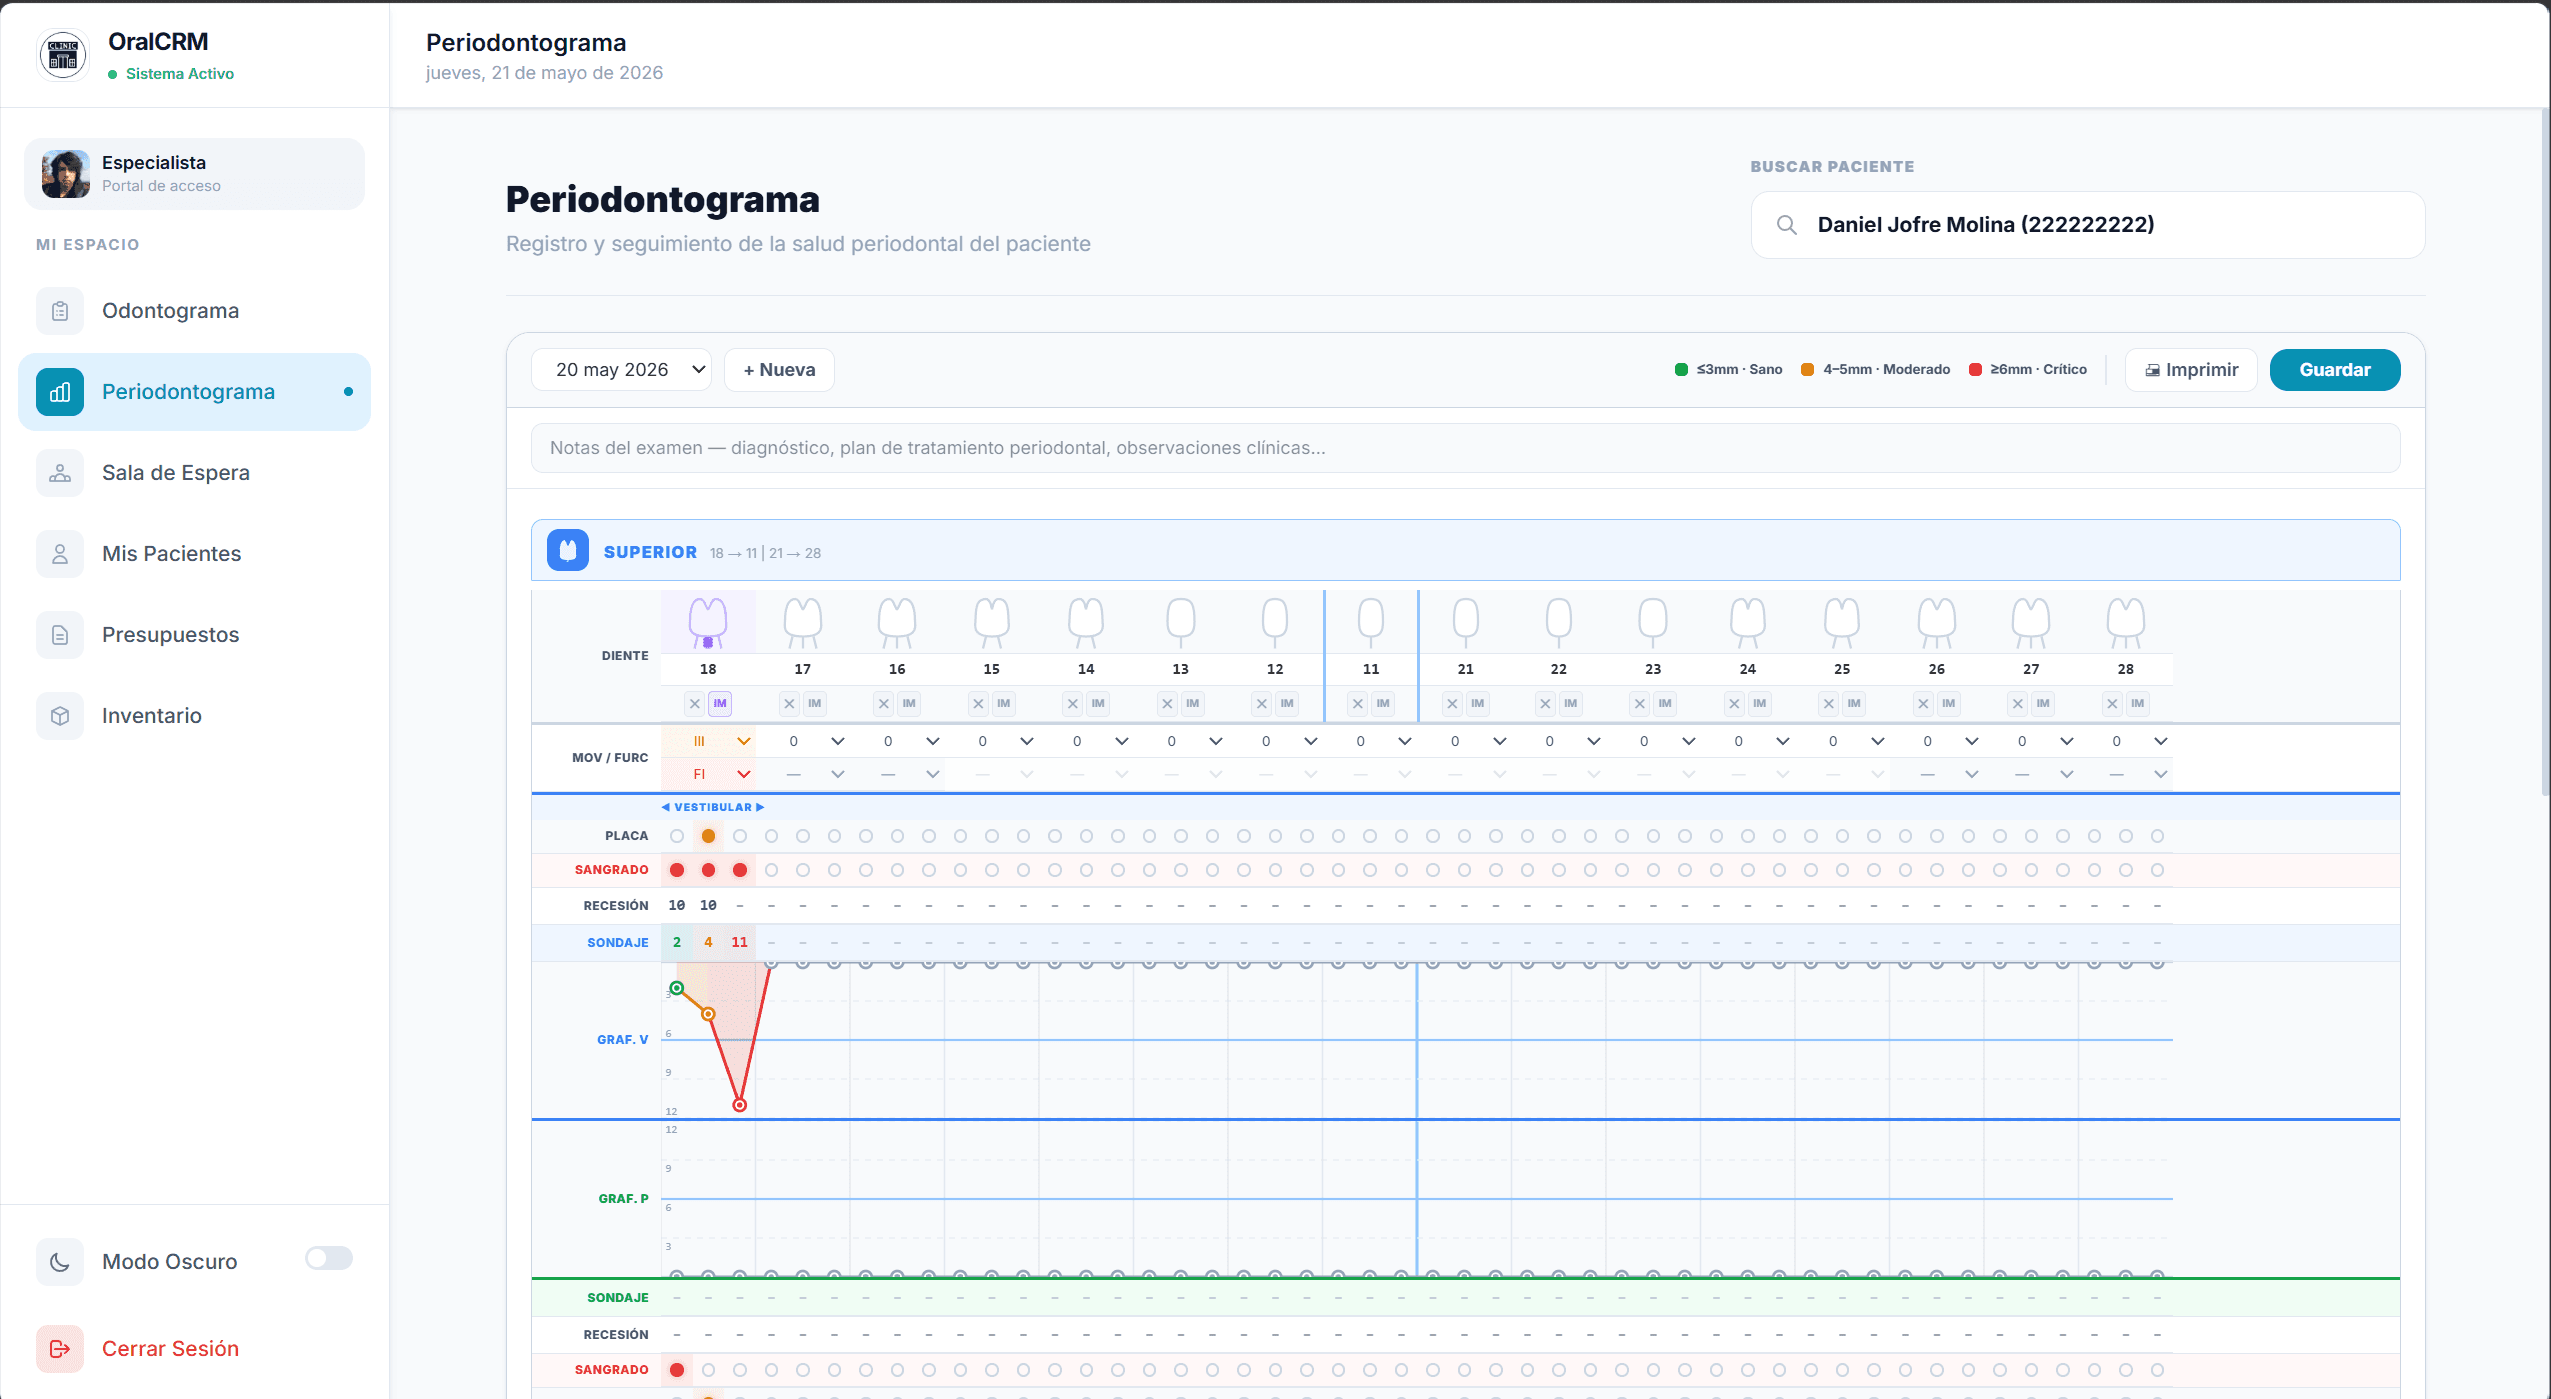Click the tooth 26 molar icon
Image resolution: width=2551 pixels, height=1399 pixels.
[x=1937, y=623]
